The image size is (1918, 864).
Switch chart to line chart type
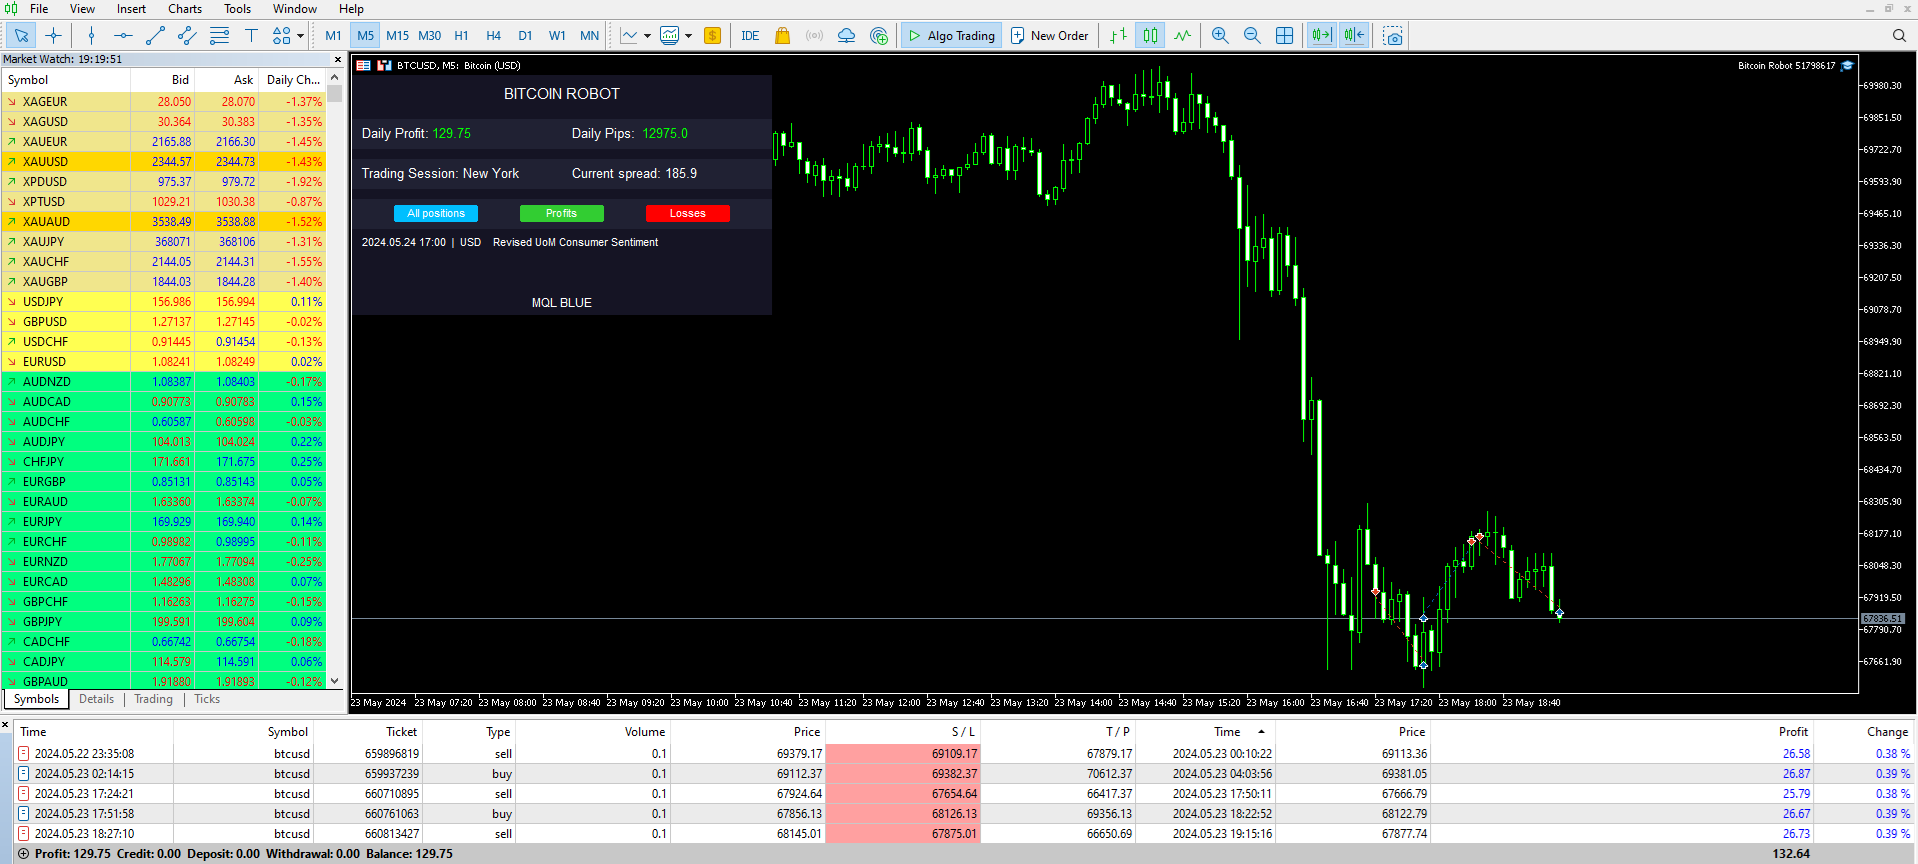click(1183, 36)
